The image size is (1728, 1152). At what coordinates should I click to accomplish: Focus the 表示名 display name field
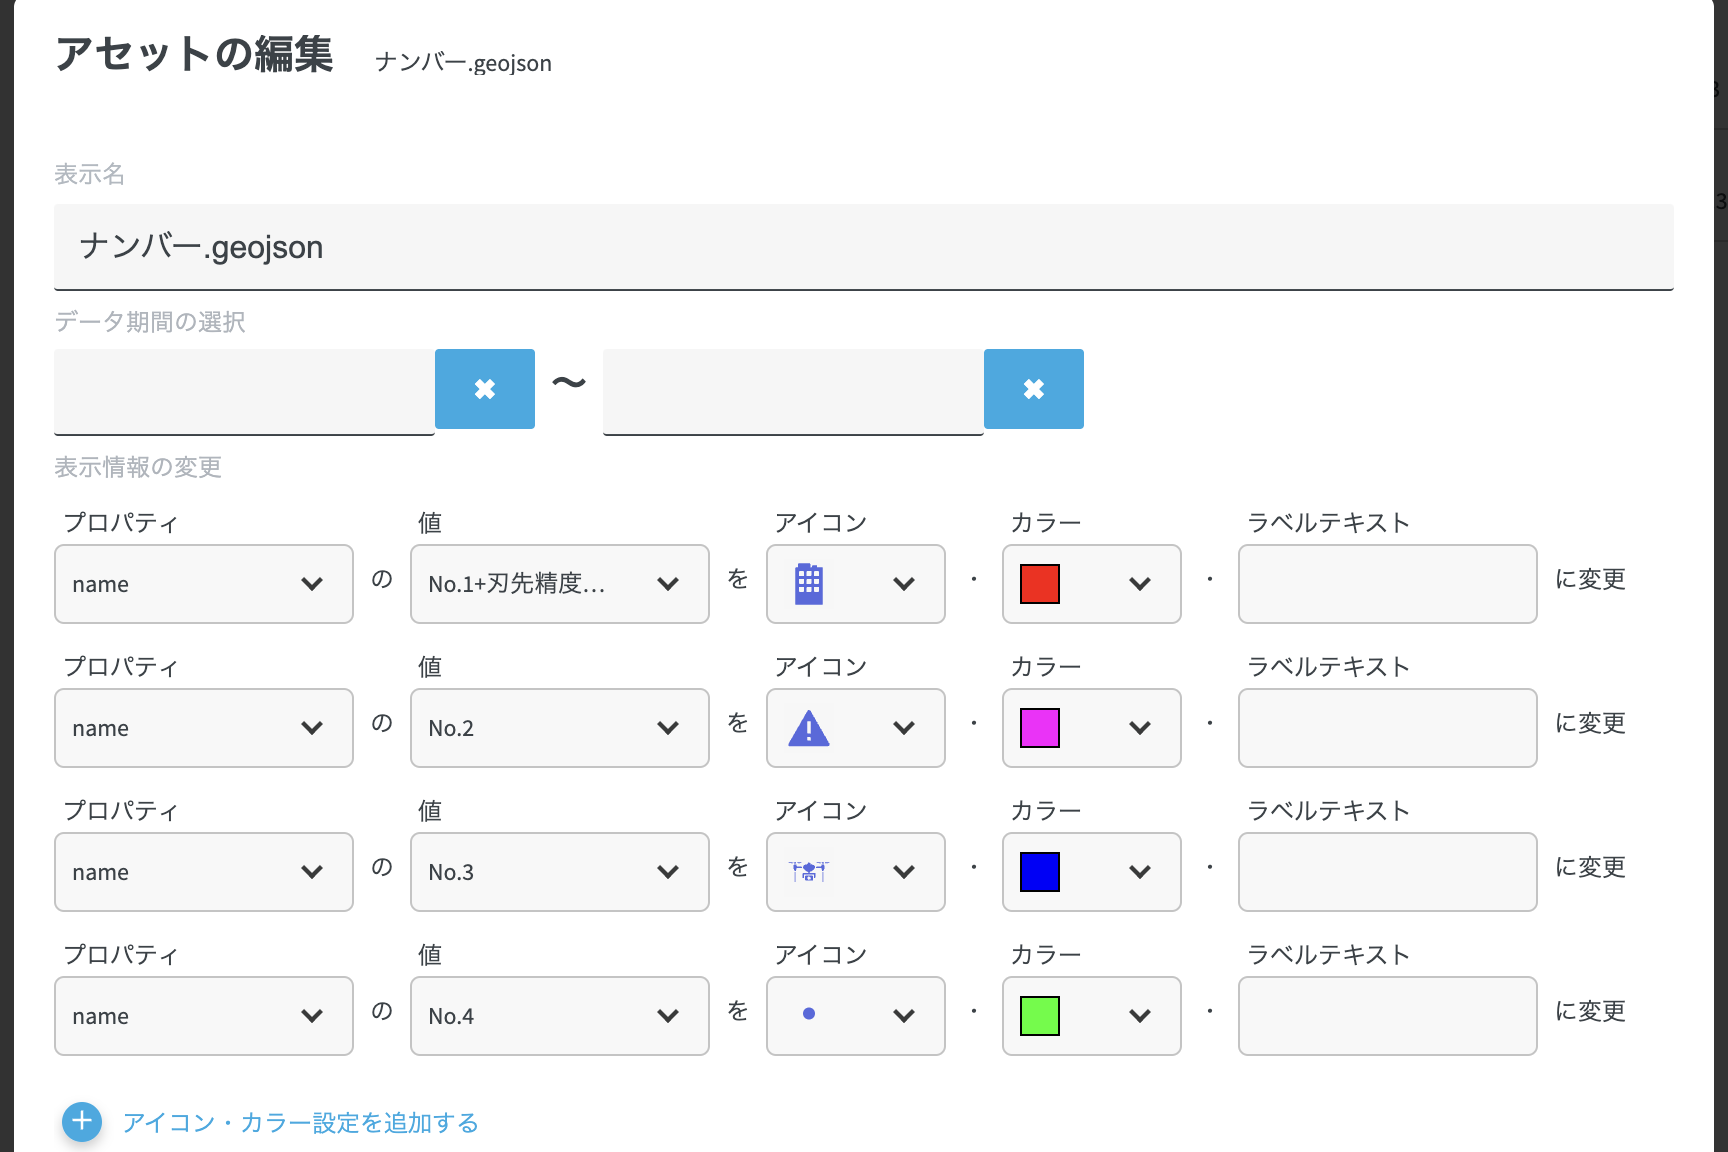coord(863,247)
